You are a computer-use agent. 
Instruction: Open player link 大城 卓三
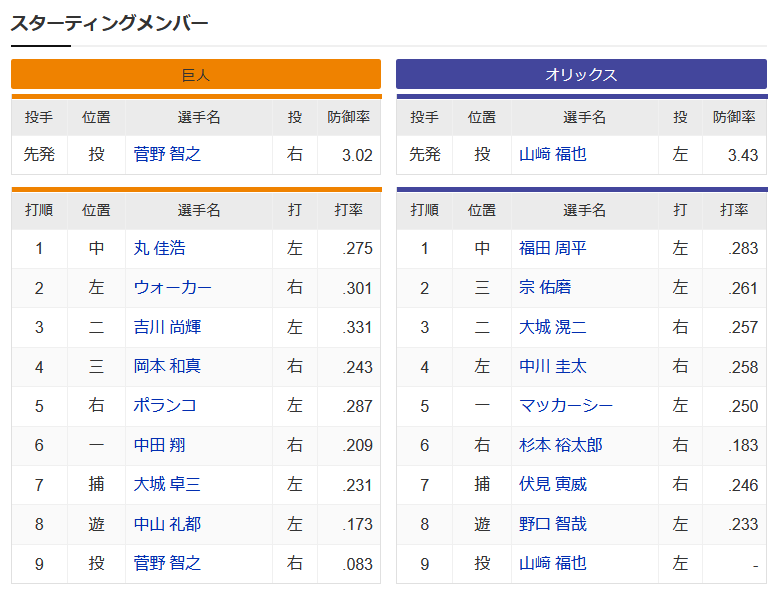pyautogui.click(x=167, y=484)
